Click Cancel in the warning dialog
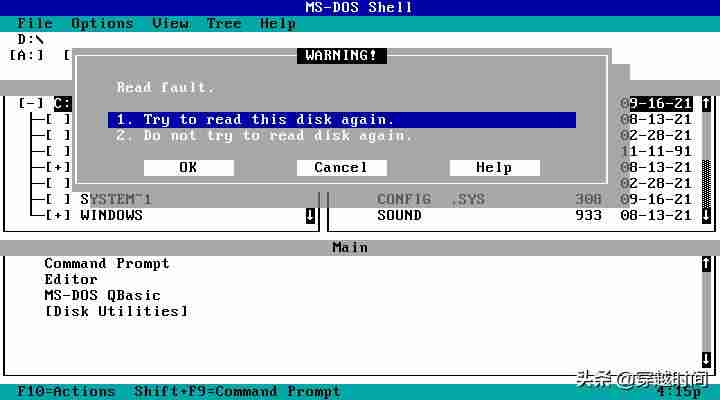This screenshot has width=720, height=400. [x=342, y=168]
